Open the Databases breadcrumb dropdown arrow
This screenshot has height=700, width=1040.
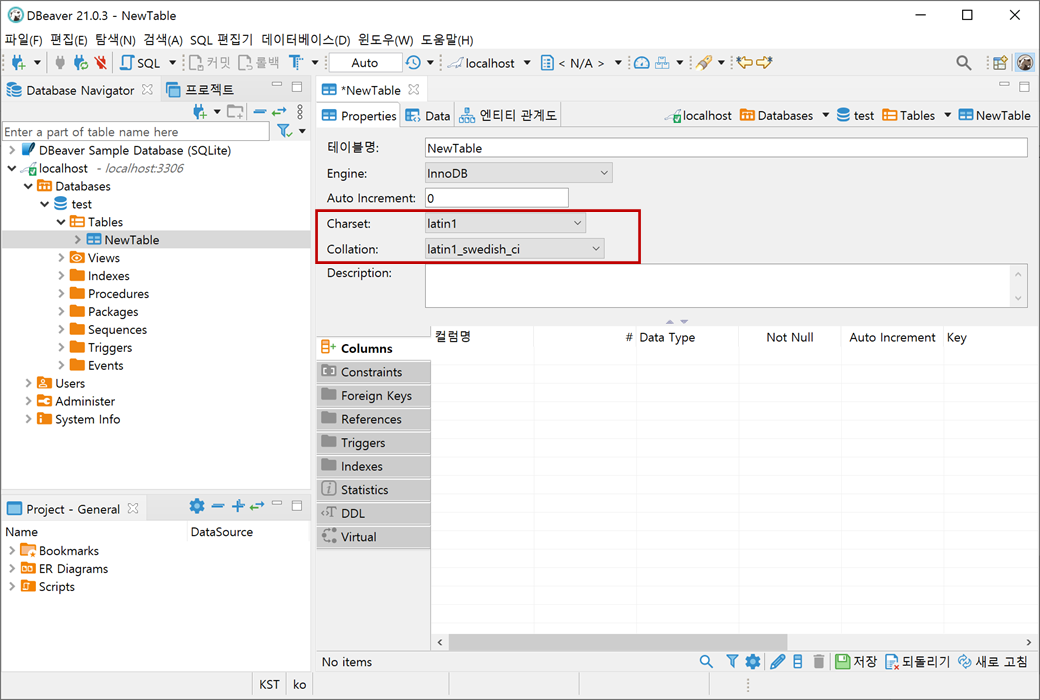(826, 115)
